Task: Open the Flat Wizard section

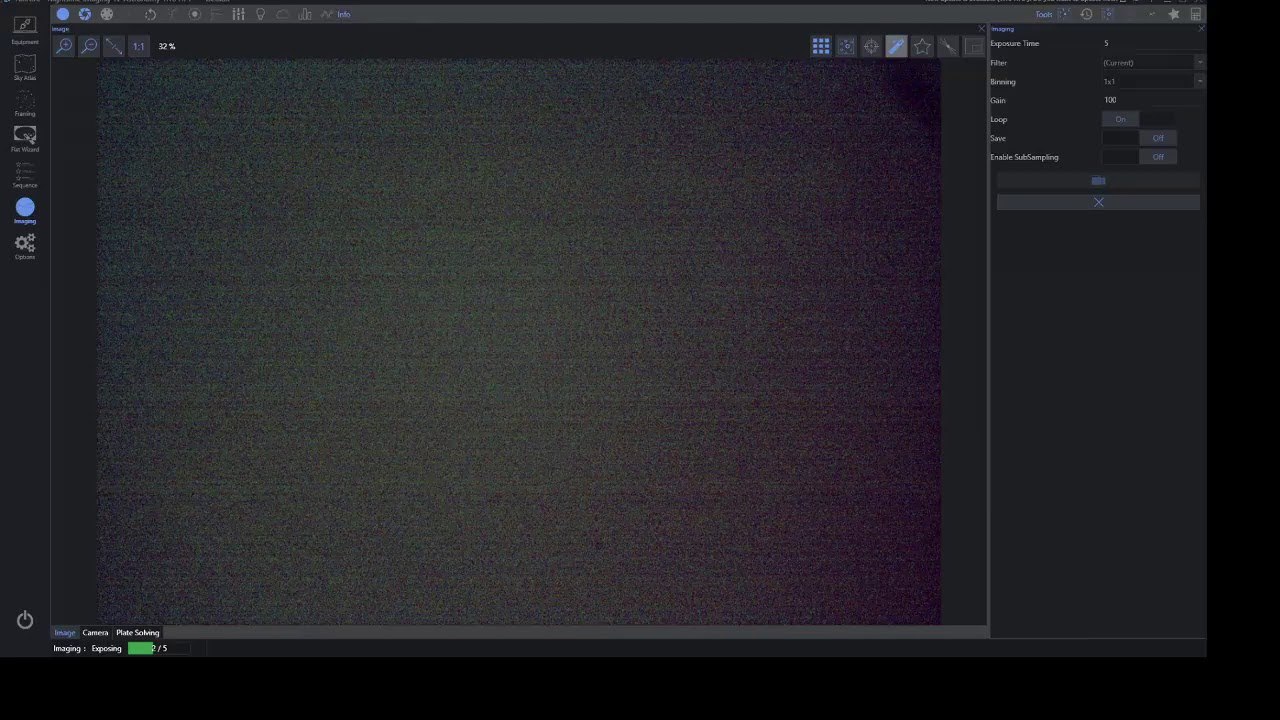Action: point(25,139)
